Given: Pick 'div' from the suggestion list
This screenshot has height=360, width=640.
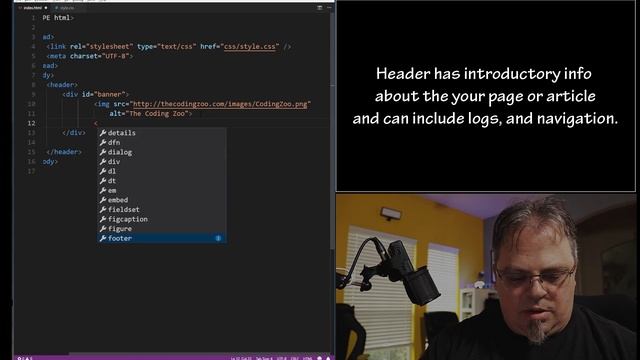Looking at the screenshot, I should (x=162, y=162).
